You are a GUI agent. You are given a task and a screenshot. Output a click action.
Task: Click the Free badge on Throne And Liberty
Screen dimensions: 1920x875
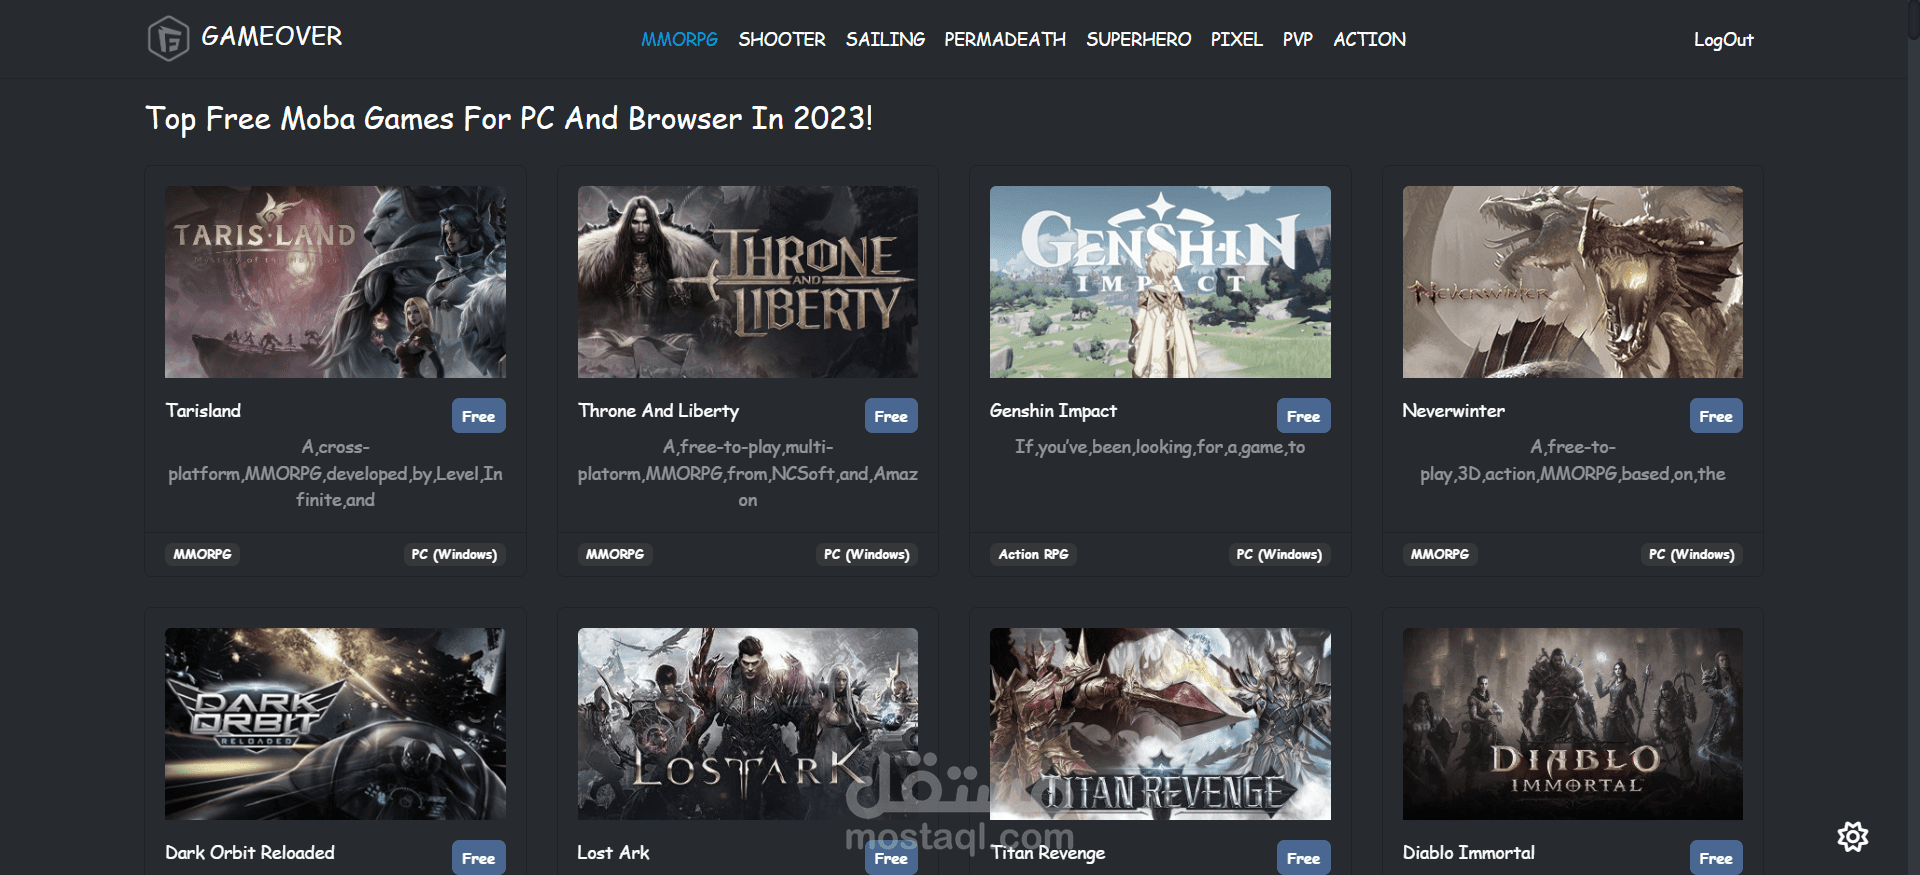coord(891,416)
